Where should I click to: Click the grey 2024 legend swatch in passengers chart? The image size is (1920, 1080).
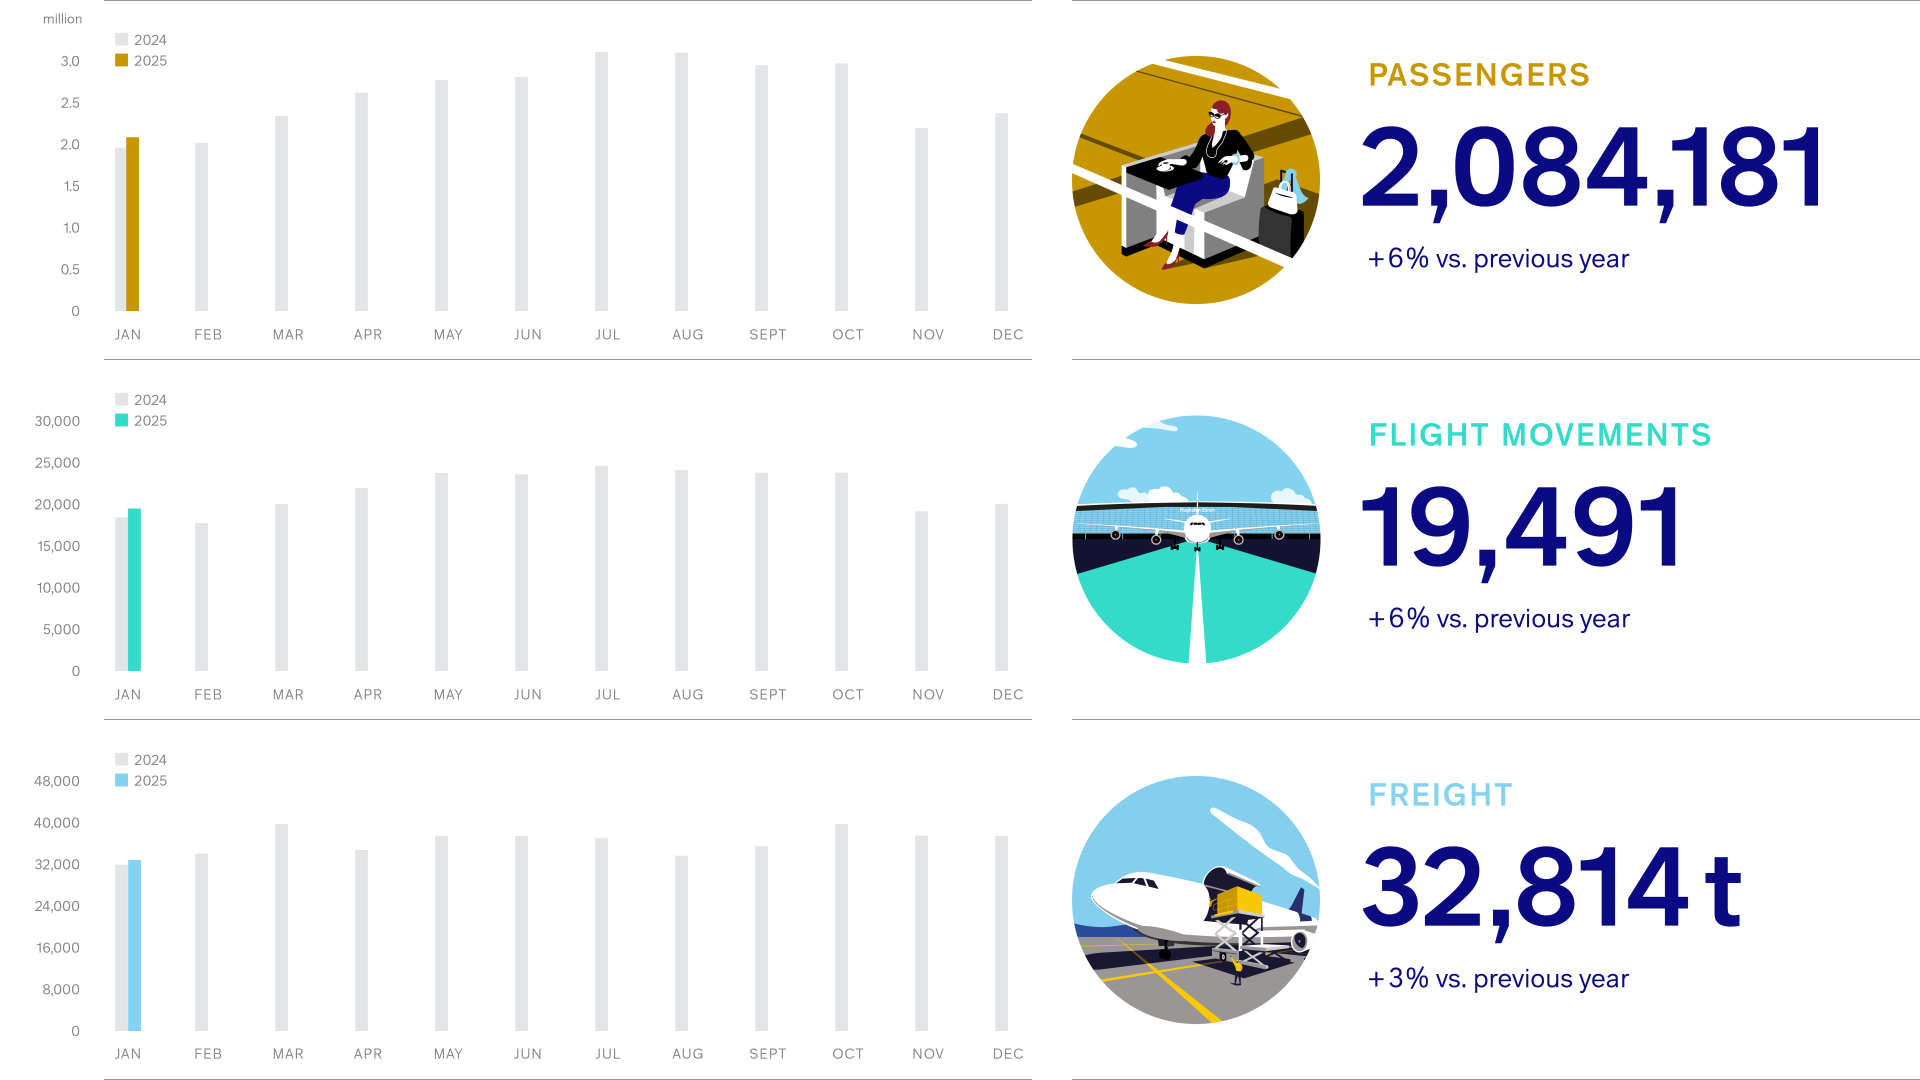(x=122, y=40)
